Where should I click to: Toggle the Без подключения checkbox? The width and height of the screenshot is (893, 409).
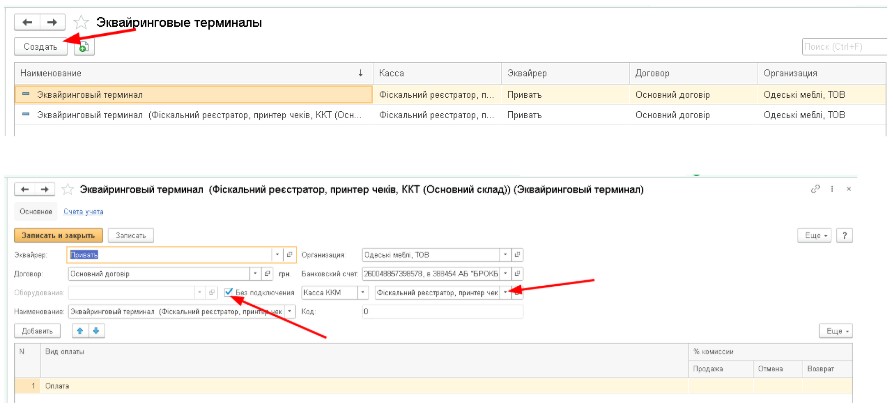coord(230,292)
